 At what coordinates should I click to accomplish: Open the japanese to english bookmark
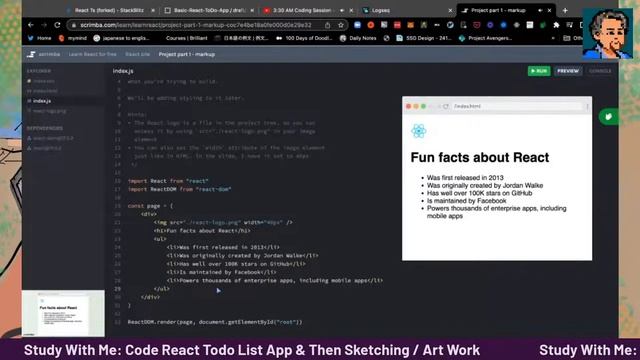[121, 38]
